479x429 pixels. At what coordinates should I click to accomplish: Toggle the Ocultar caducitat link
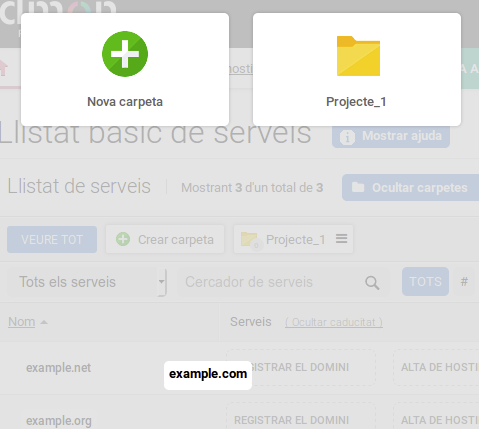(x=334, y=322)
